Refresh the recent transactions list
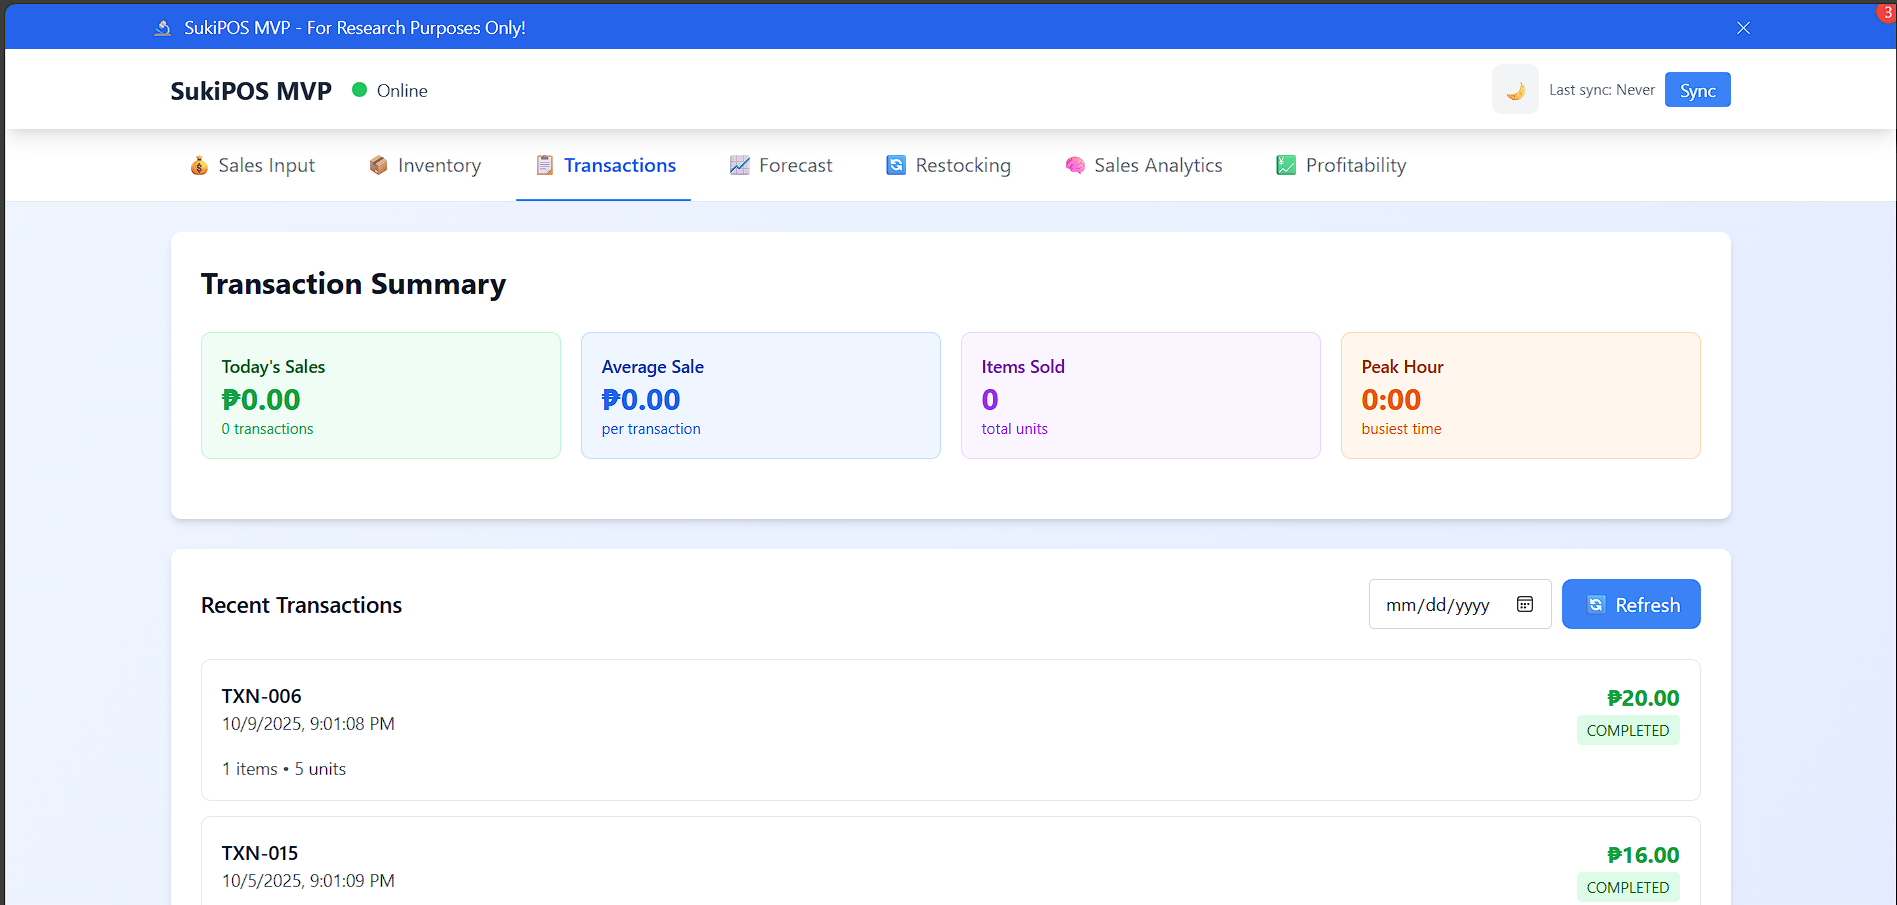This screenshot has width=1897, height=905. [x=1630, y=604]
